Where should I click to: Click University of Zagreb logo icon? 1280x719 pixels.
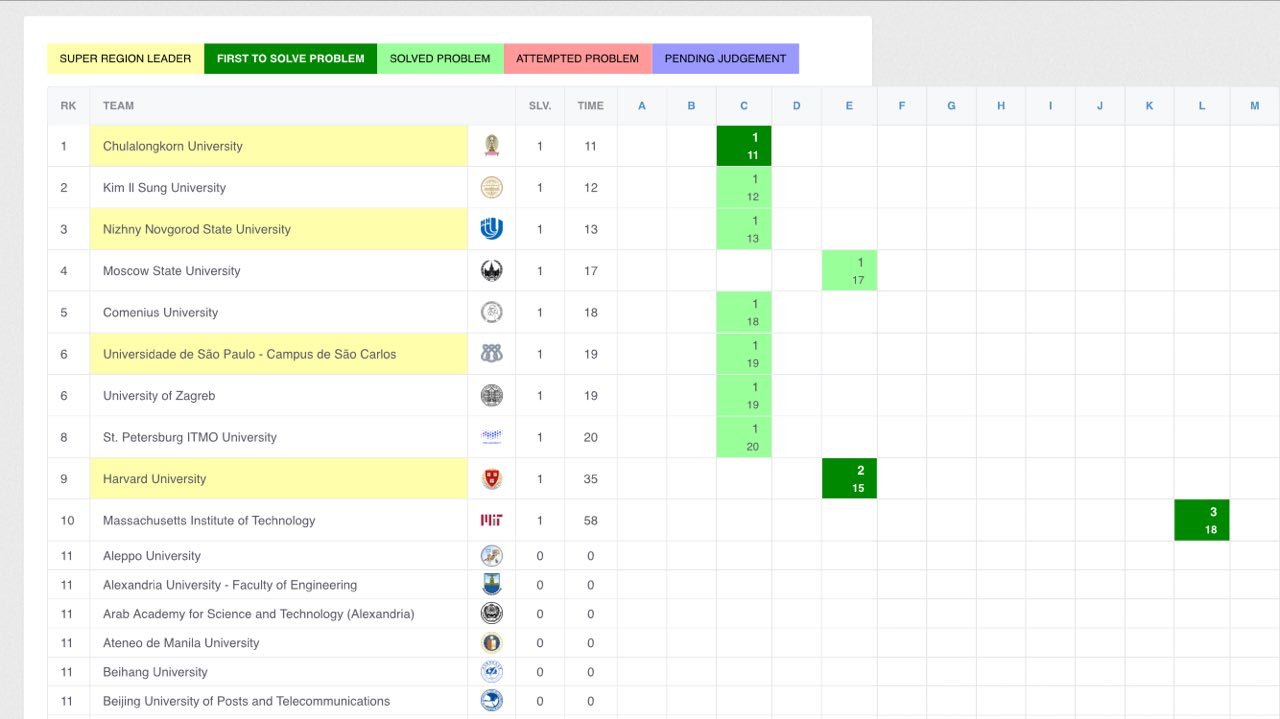point(491,396)
